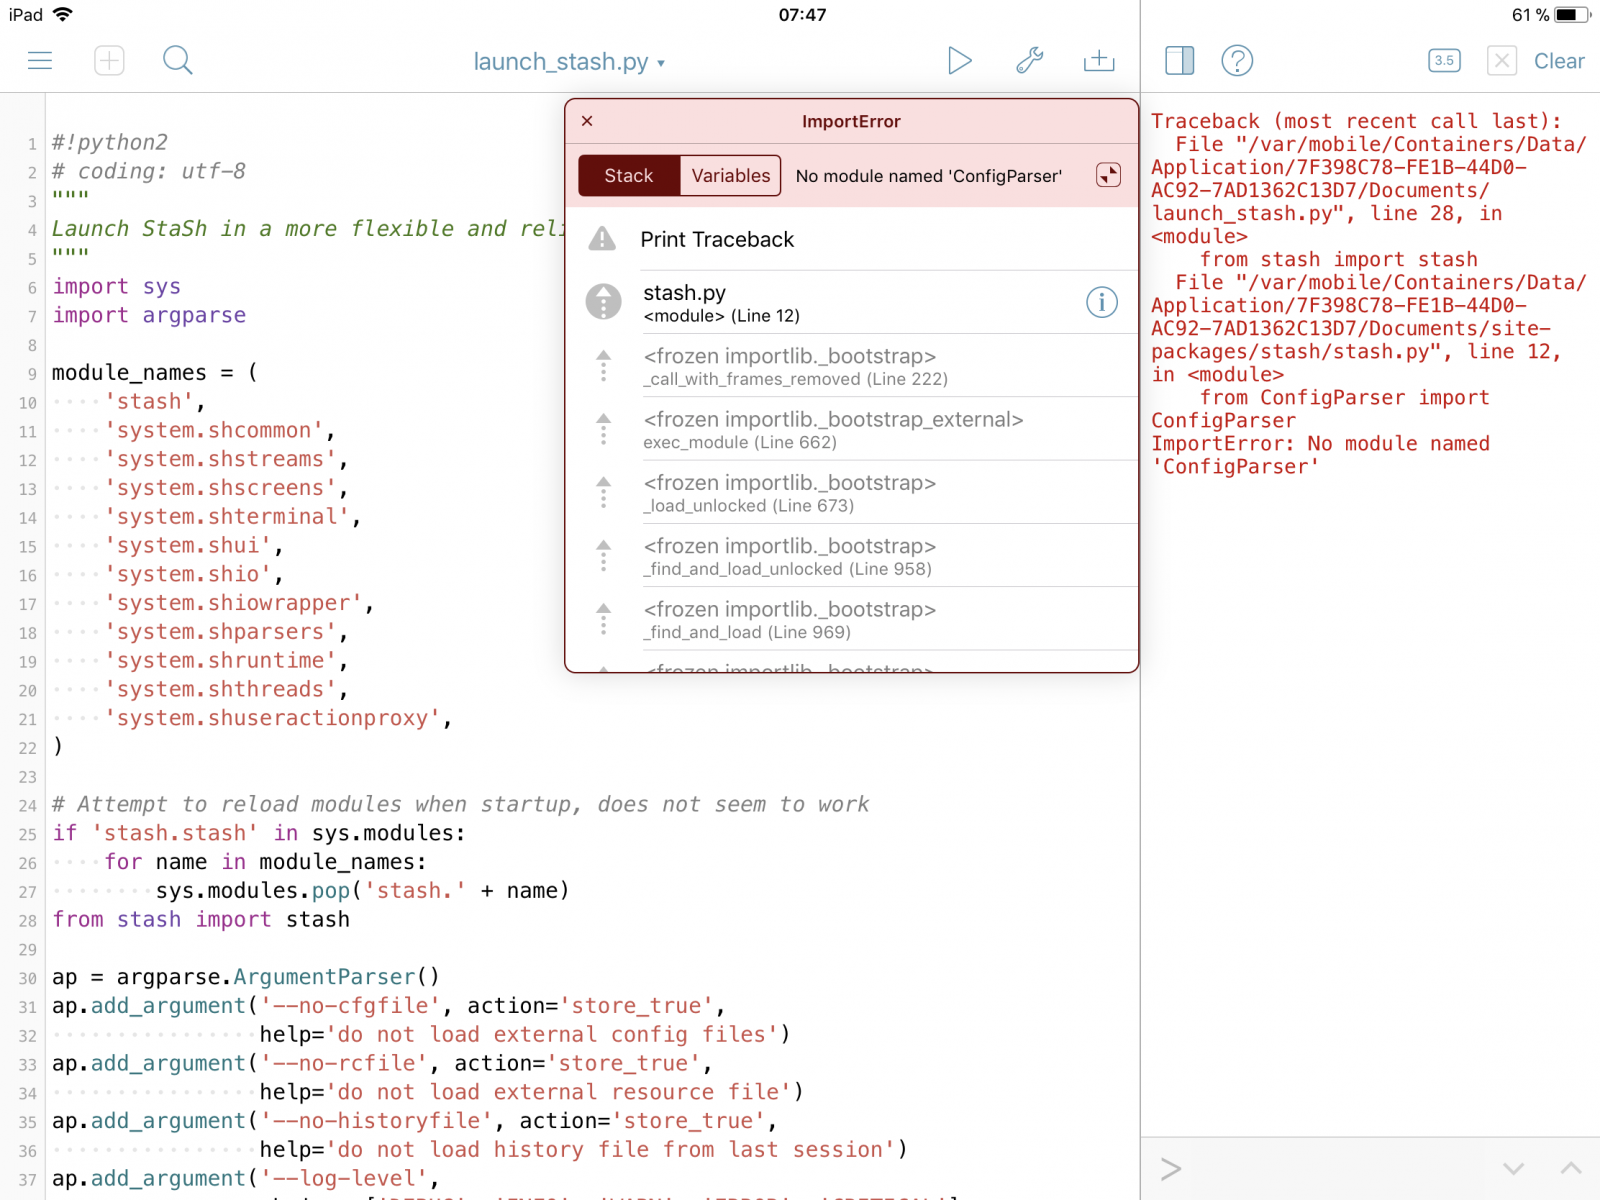1600x1200 pixels.
Task: Create a new file with plus icon
Action: [109, 61]
